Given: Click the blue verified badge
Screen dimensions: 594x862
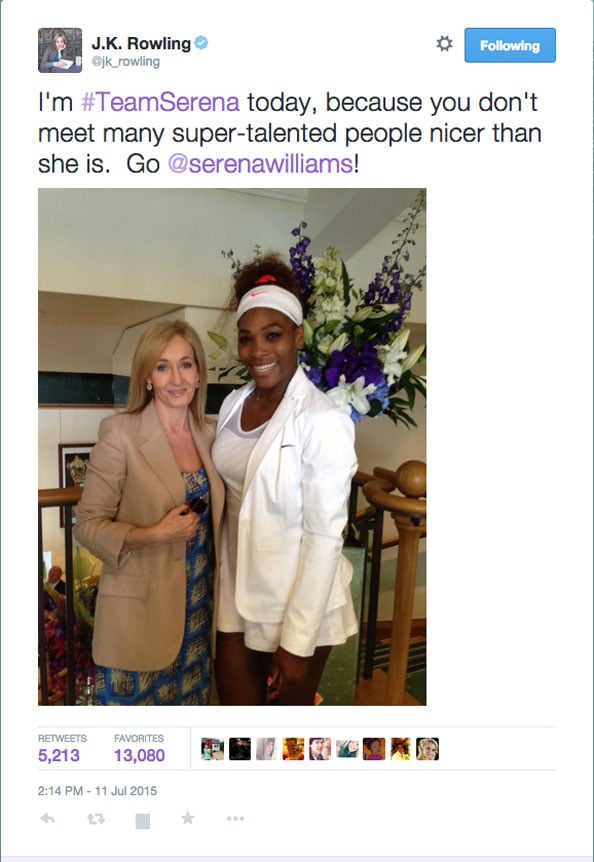Looking at the screenshot, I should 202,42.
